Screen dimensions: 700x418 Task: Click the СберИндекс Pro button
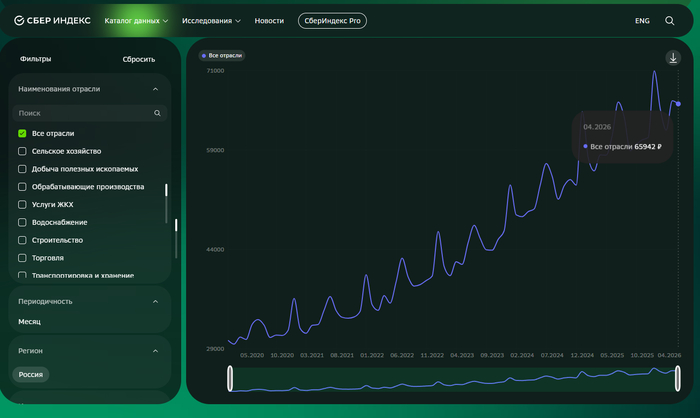point(332,21)
